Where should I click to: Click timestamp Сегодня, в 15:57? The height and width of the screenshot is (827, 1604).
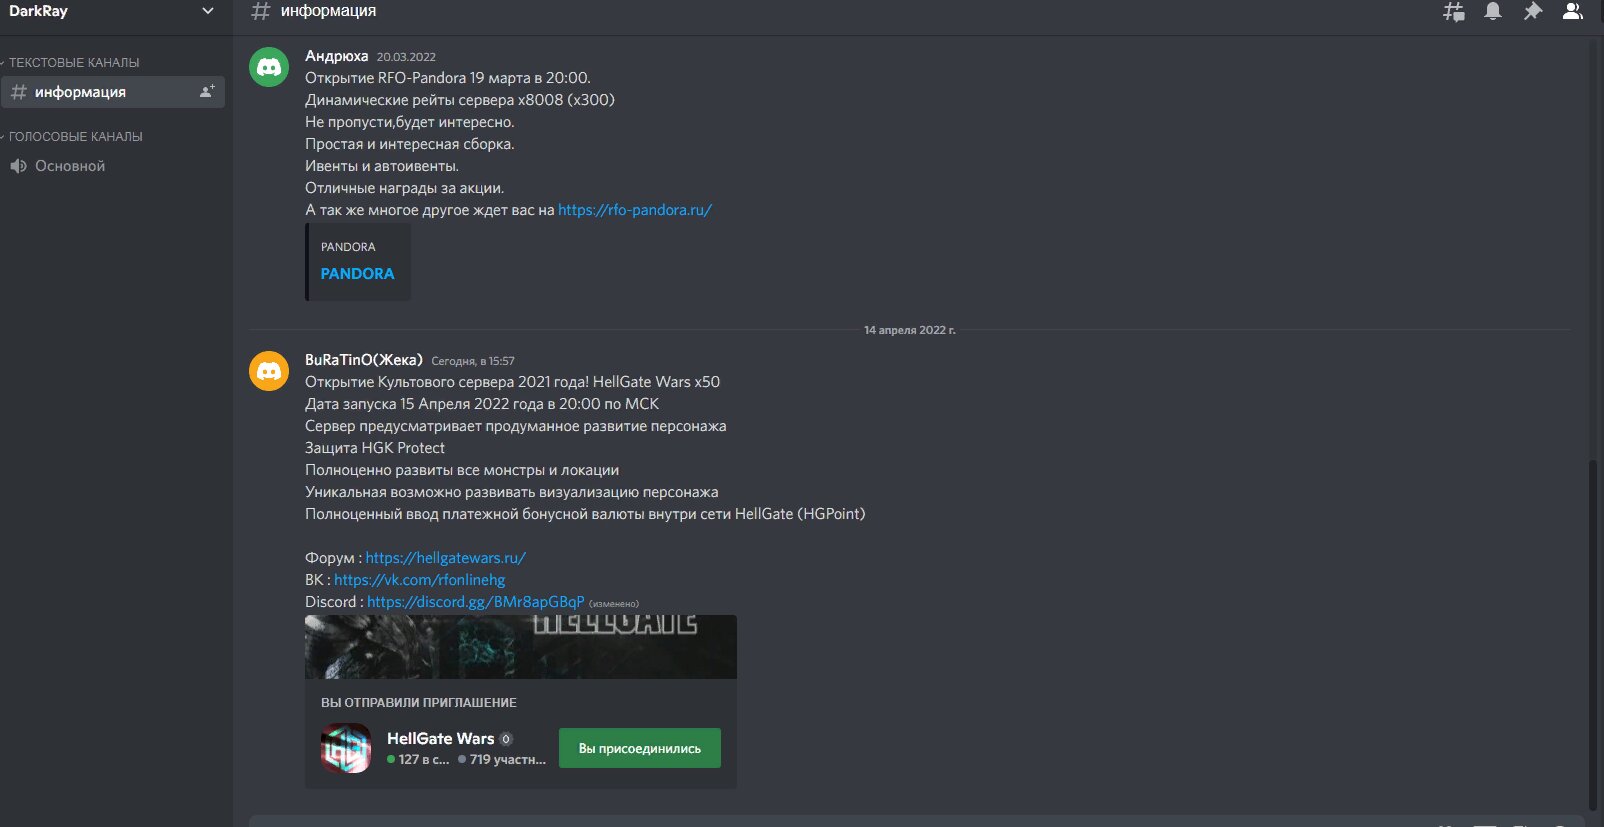pos(473,361)
